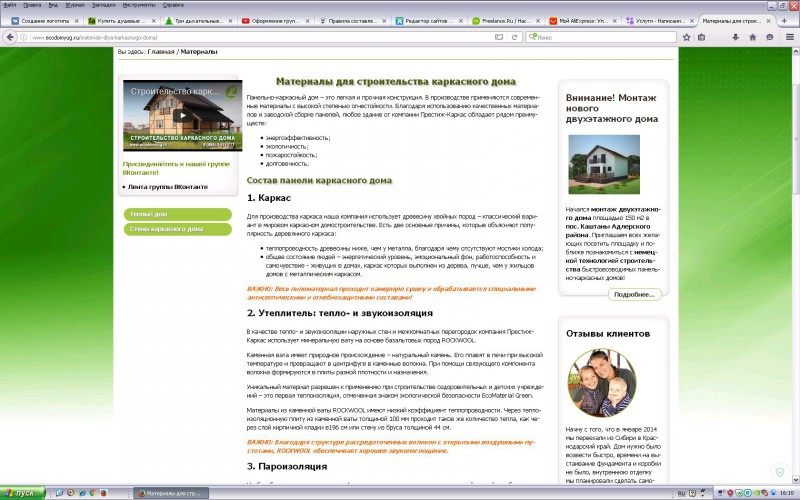Close the Мой AliExpress tab
This screenshot has width=800, height=500.
click(x=615, y=21)
